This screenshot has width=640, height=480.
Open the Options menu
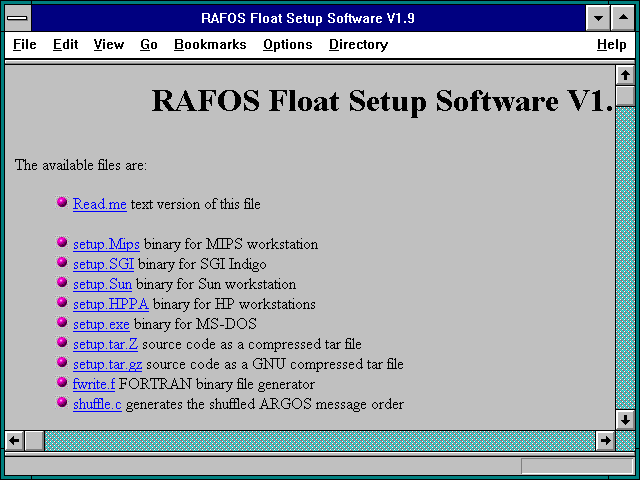(x=288, y=44)
